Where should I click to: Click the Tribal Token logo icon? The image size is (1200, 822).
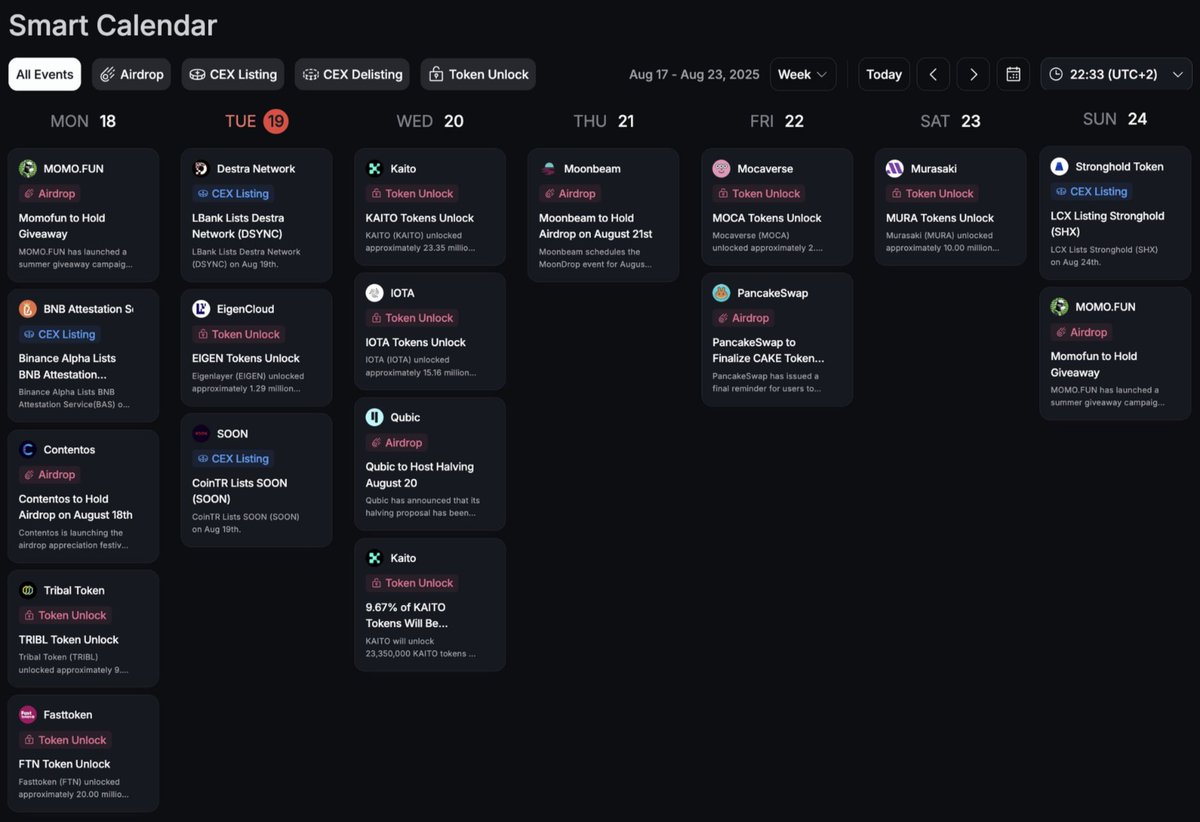point(28,590)
